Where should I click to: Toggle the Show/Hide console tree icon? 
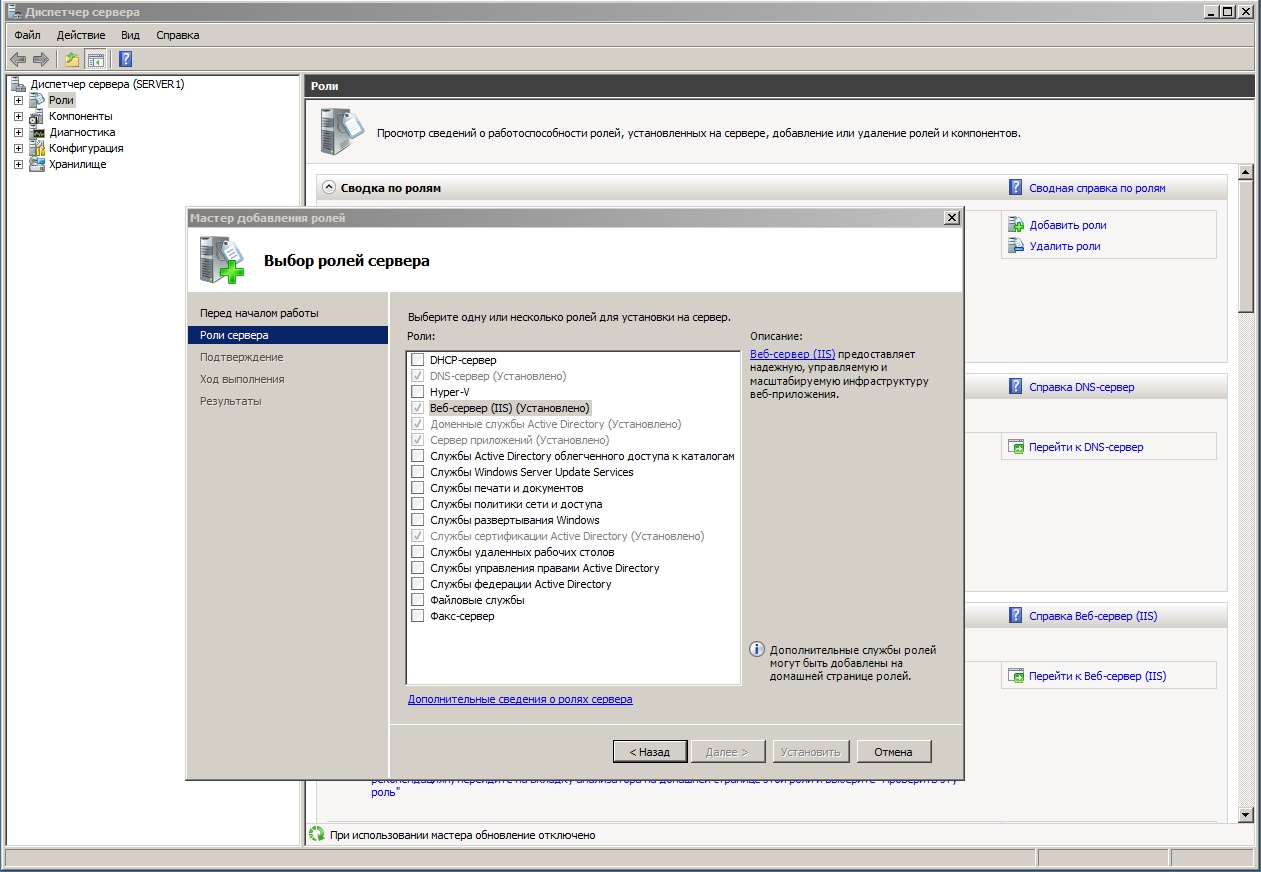[x=96, y=59]
